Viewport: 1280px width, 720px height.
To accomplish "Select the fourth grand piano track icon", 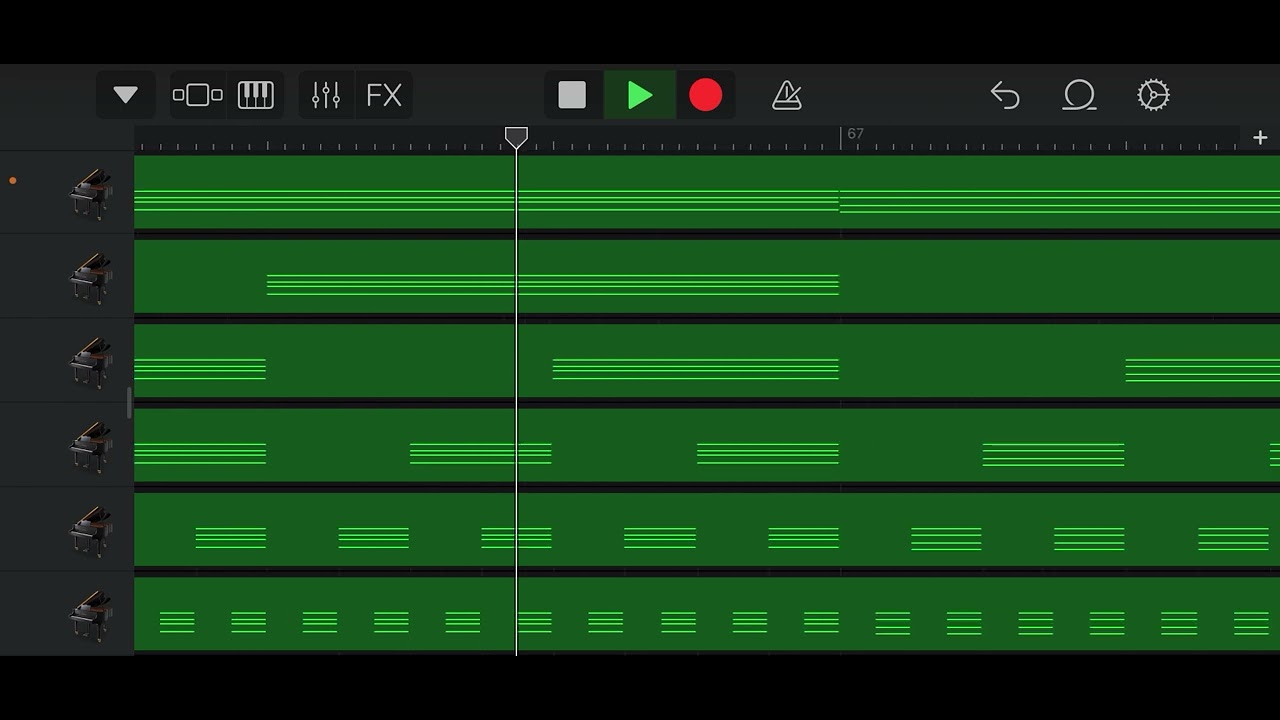I will (x=90, y=447).
